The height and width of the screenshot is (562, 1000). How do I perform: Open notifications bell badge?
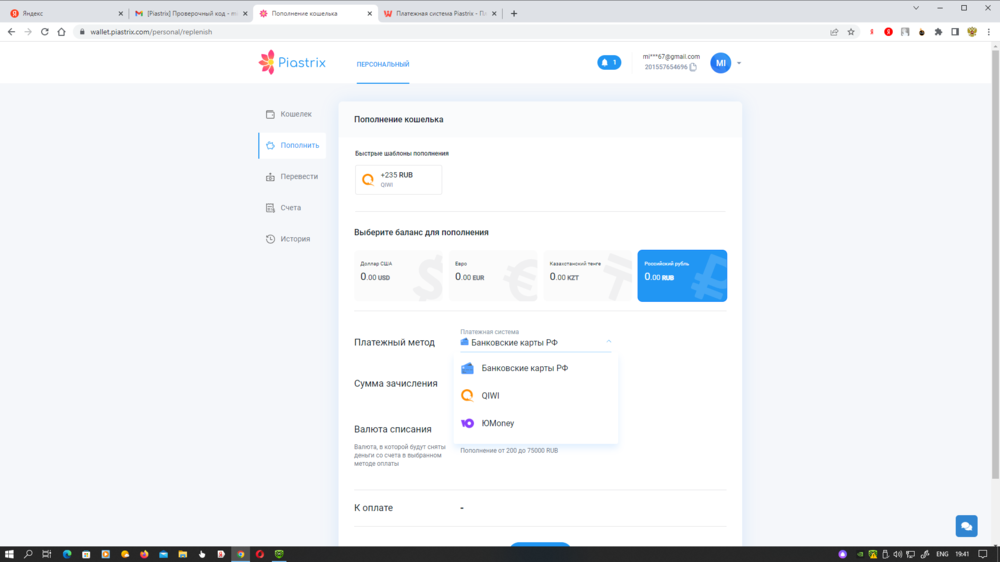(609, 63)
